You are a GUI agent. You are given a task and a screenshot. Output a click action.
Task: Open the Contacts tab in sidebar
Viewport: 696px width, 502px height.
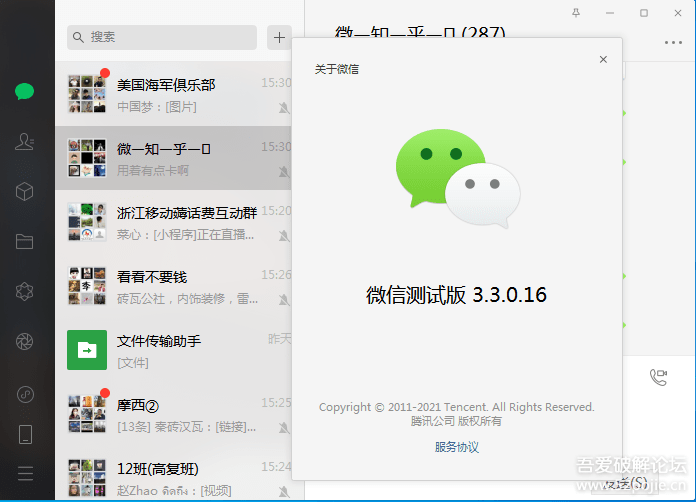point(24,142)
